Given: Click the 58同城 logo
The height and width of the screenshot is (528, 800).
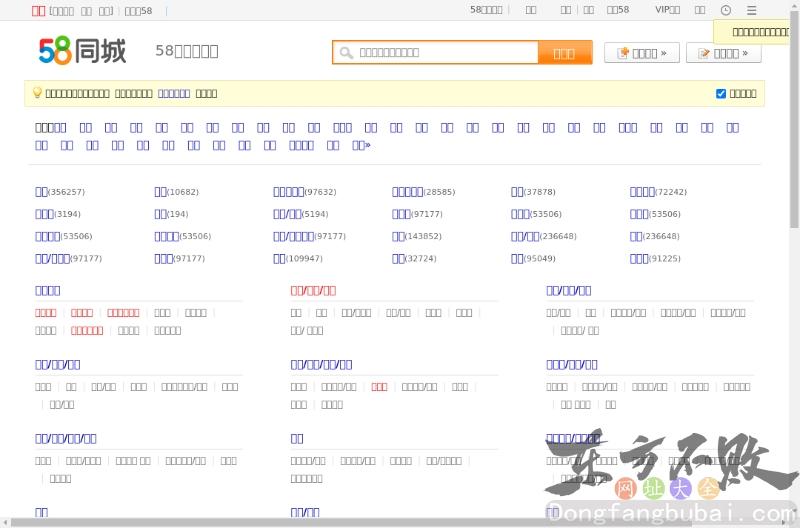Looking at the screenshot, I should (x=82, y=50).
